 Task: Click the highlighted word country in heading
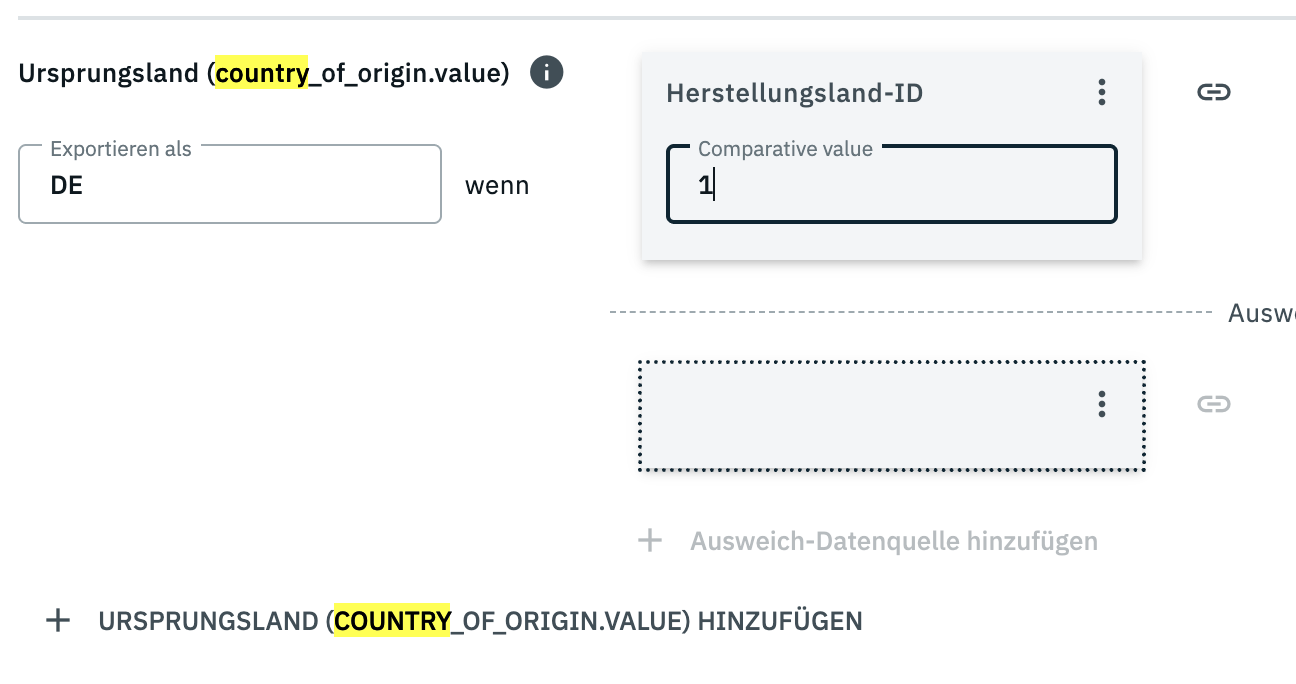[x=262, y=74]
